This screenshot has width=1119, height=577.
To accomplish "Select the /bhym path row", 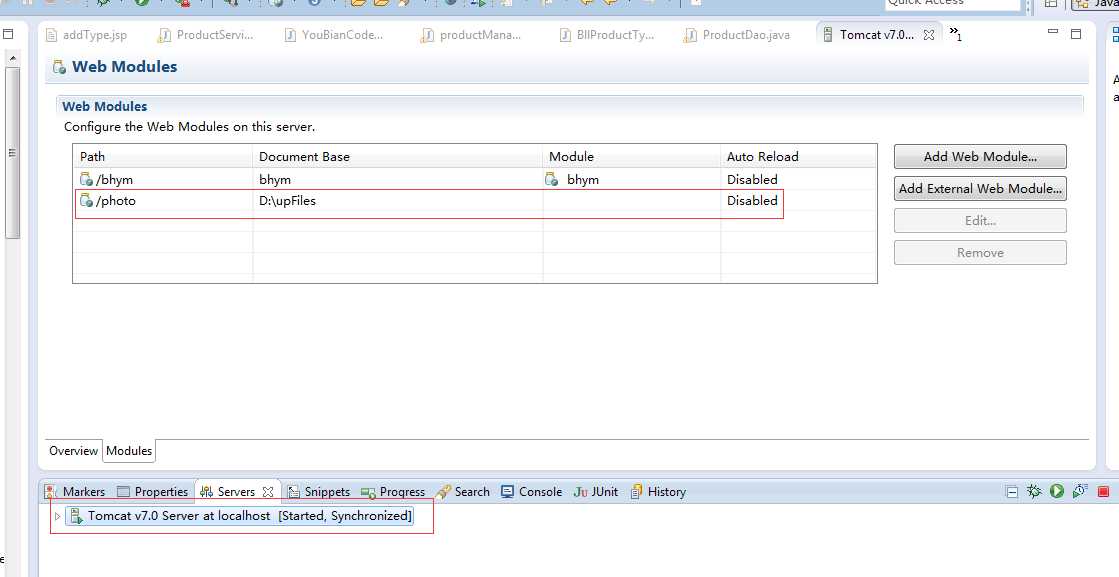I will coord(475,179).
